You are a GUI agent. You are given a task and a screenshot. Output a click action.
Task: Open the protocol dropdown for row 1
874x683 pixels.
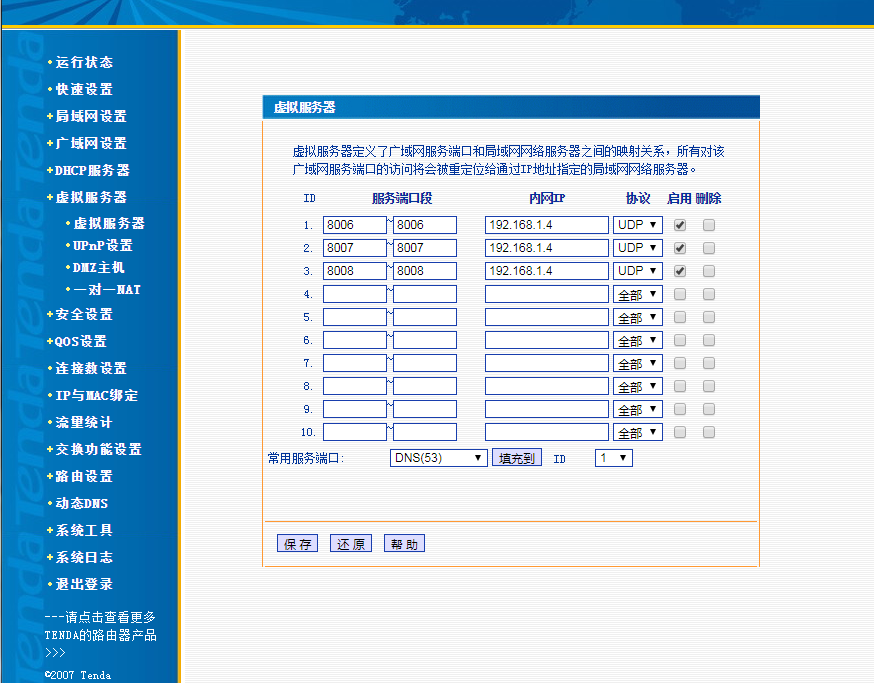[x=638, y=225]
